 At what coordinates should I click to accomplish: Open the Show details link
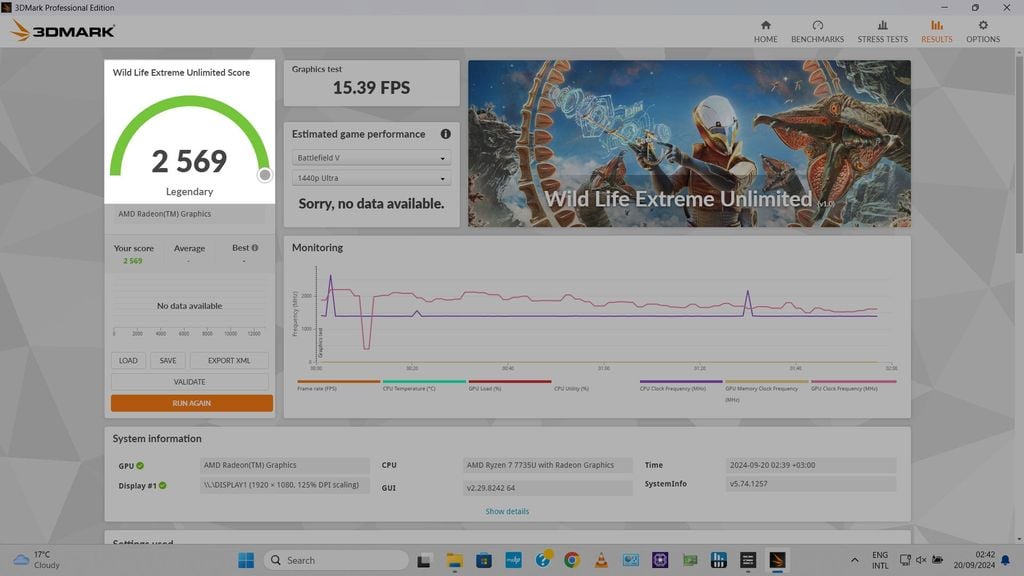click(507, 511)
